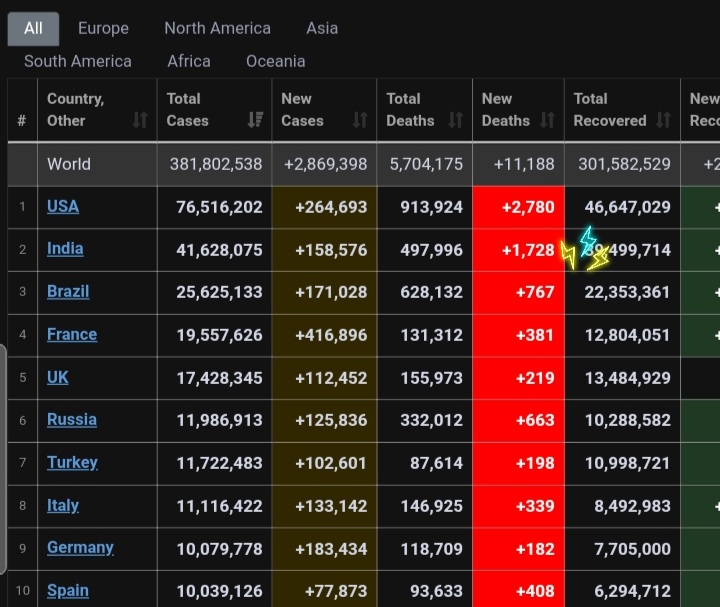This screenshot has height=607, width=720.
Task: Open the USA country link
Action: tap(63, 206)
